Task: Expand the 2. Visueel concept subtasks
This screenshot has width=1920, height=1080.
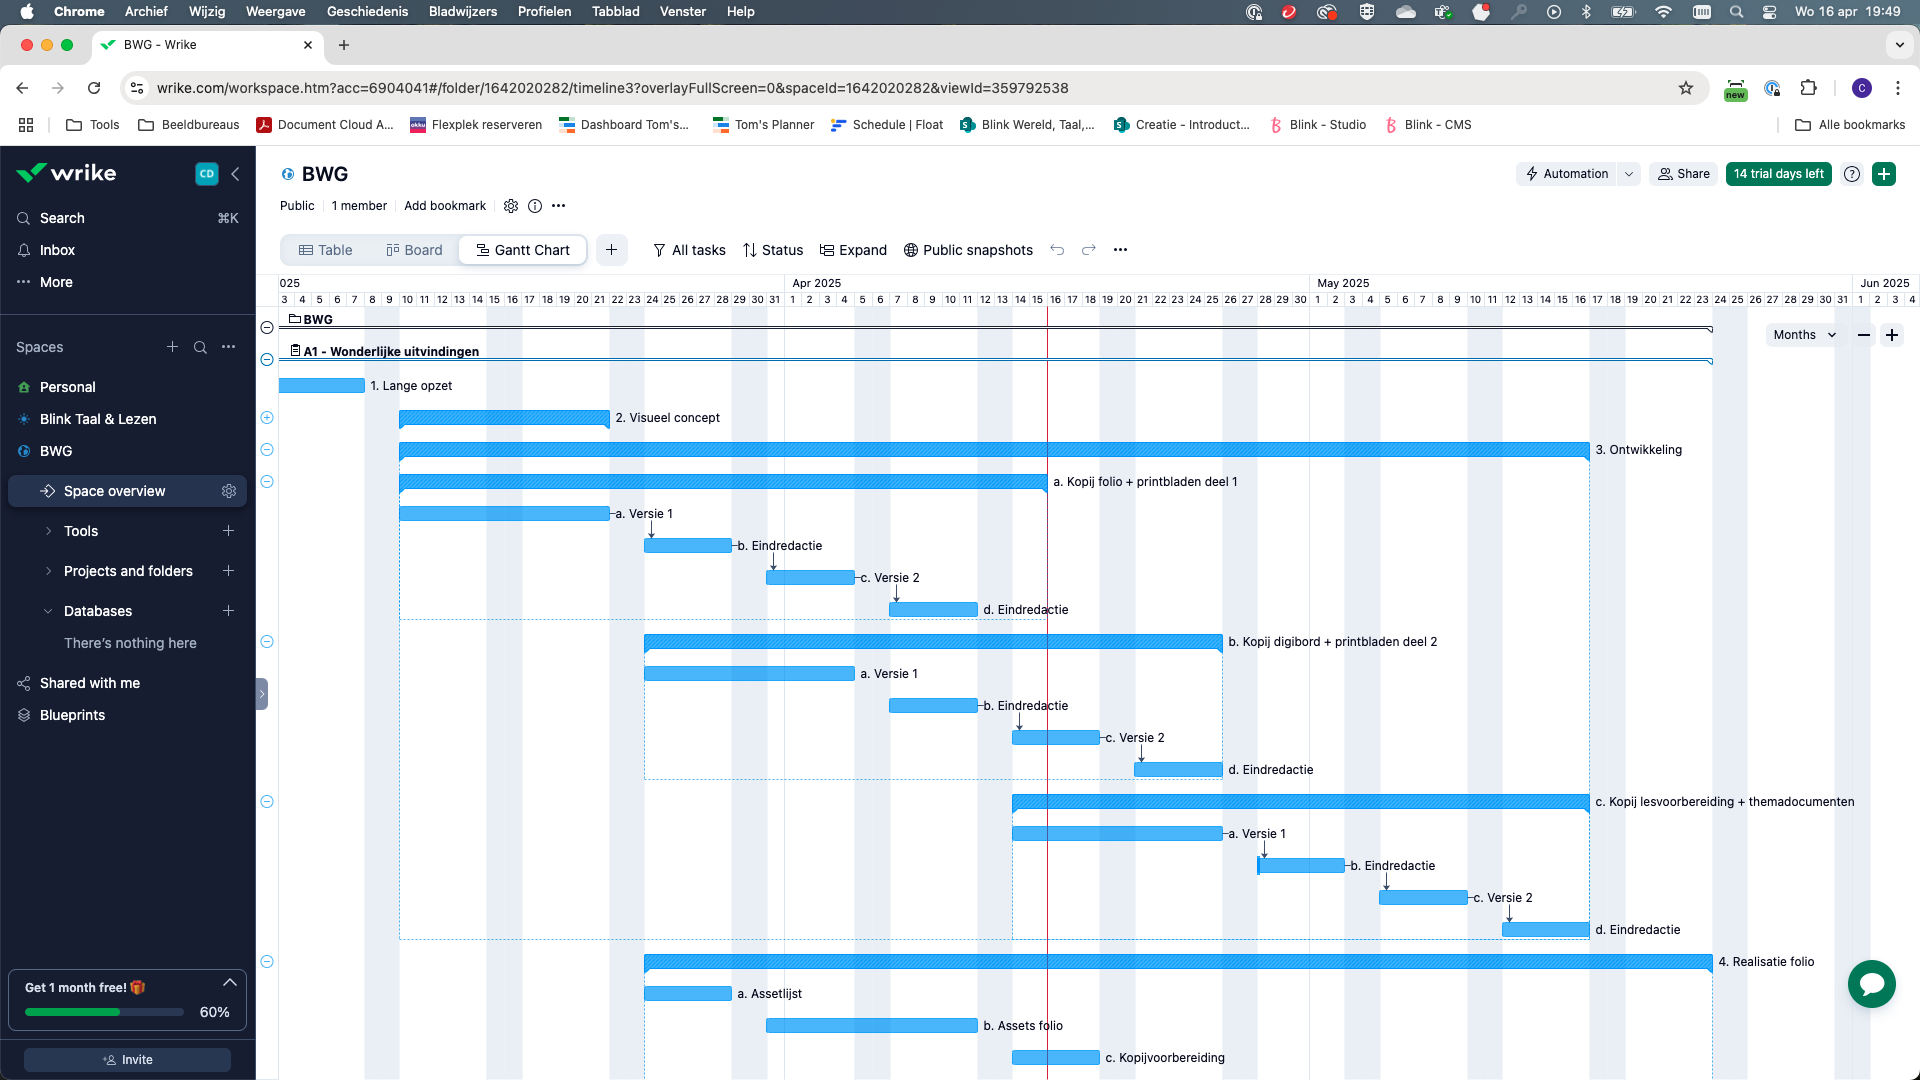Action: [x=267, y=418]
